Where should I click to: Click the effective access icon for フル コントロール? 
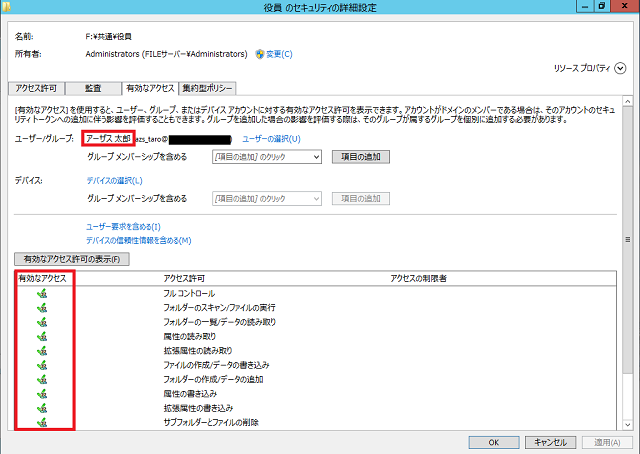pyautogui.click(x=41, y=293)
